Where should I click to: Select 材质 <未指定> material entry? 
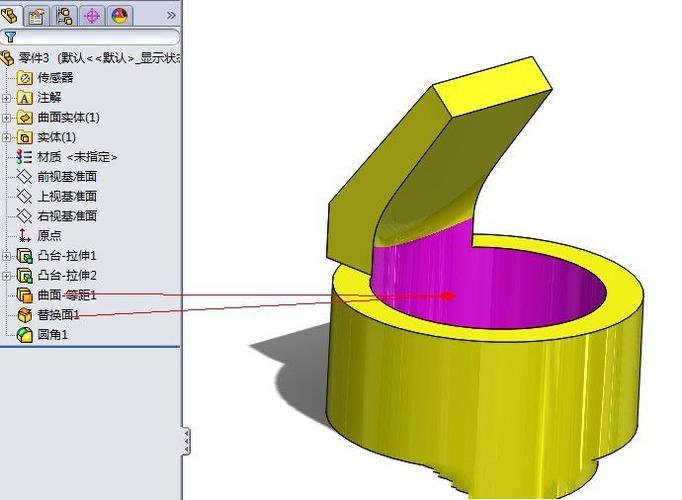coord(77,157)
